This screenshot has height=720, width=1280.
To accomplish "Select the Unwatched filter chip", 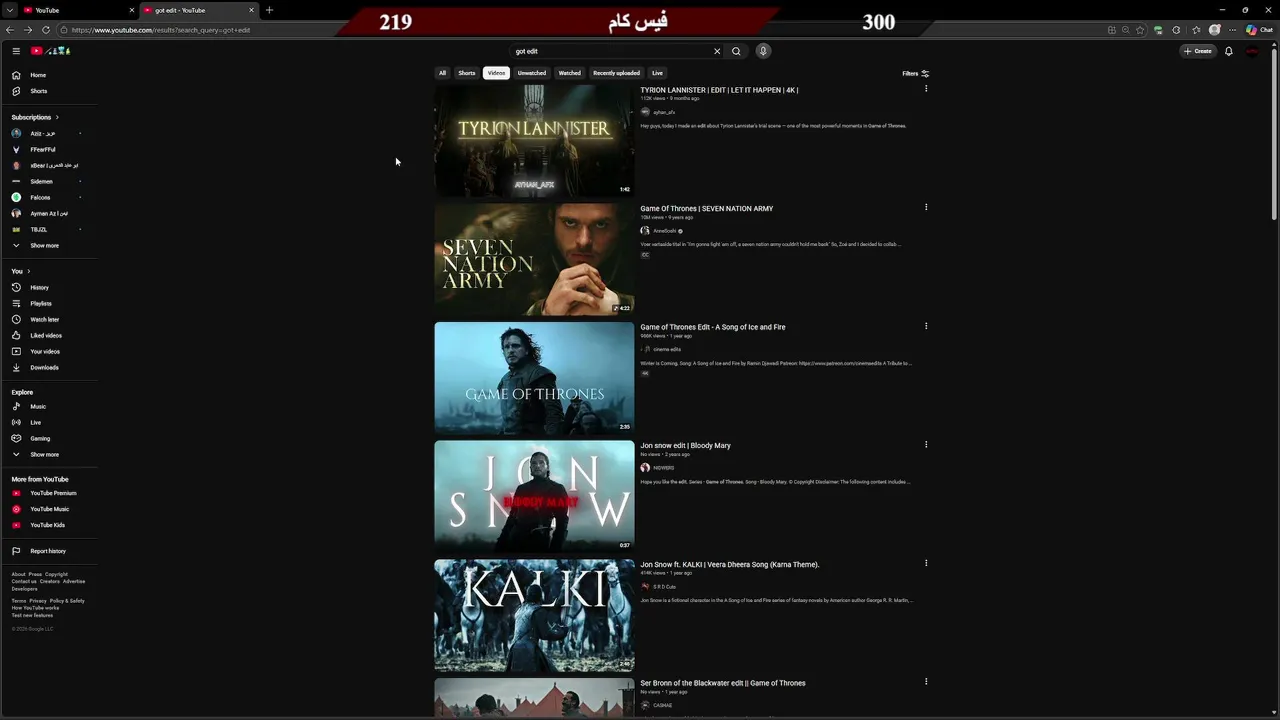I will coord(532,73).
